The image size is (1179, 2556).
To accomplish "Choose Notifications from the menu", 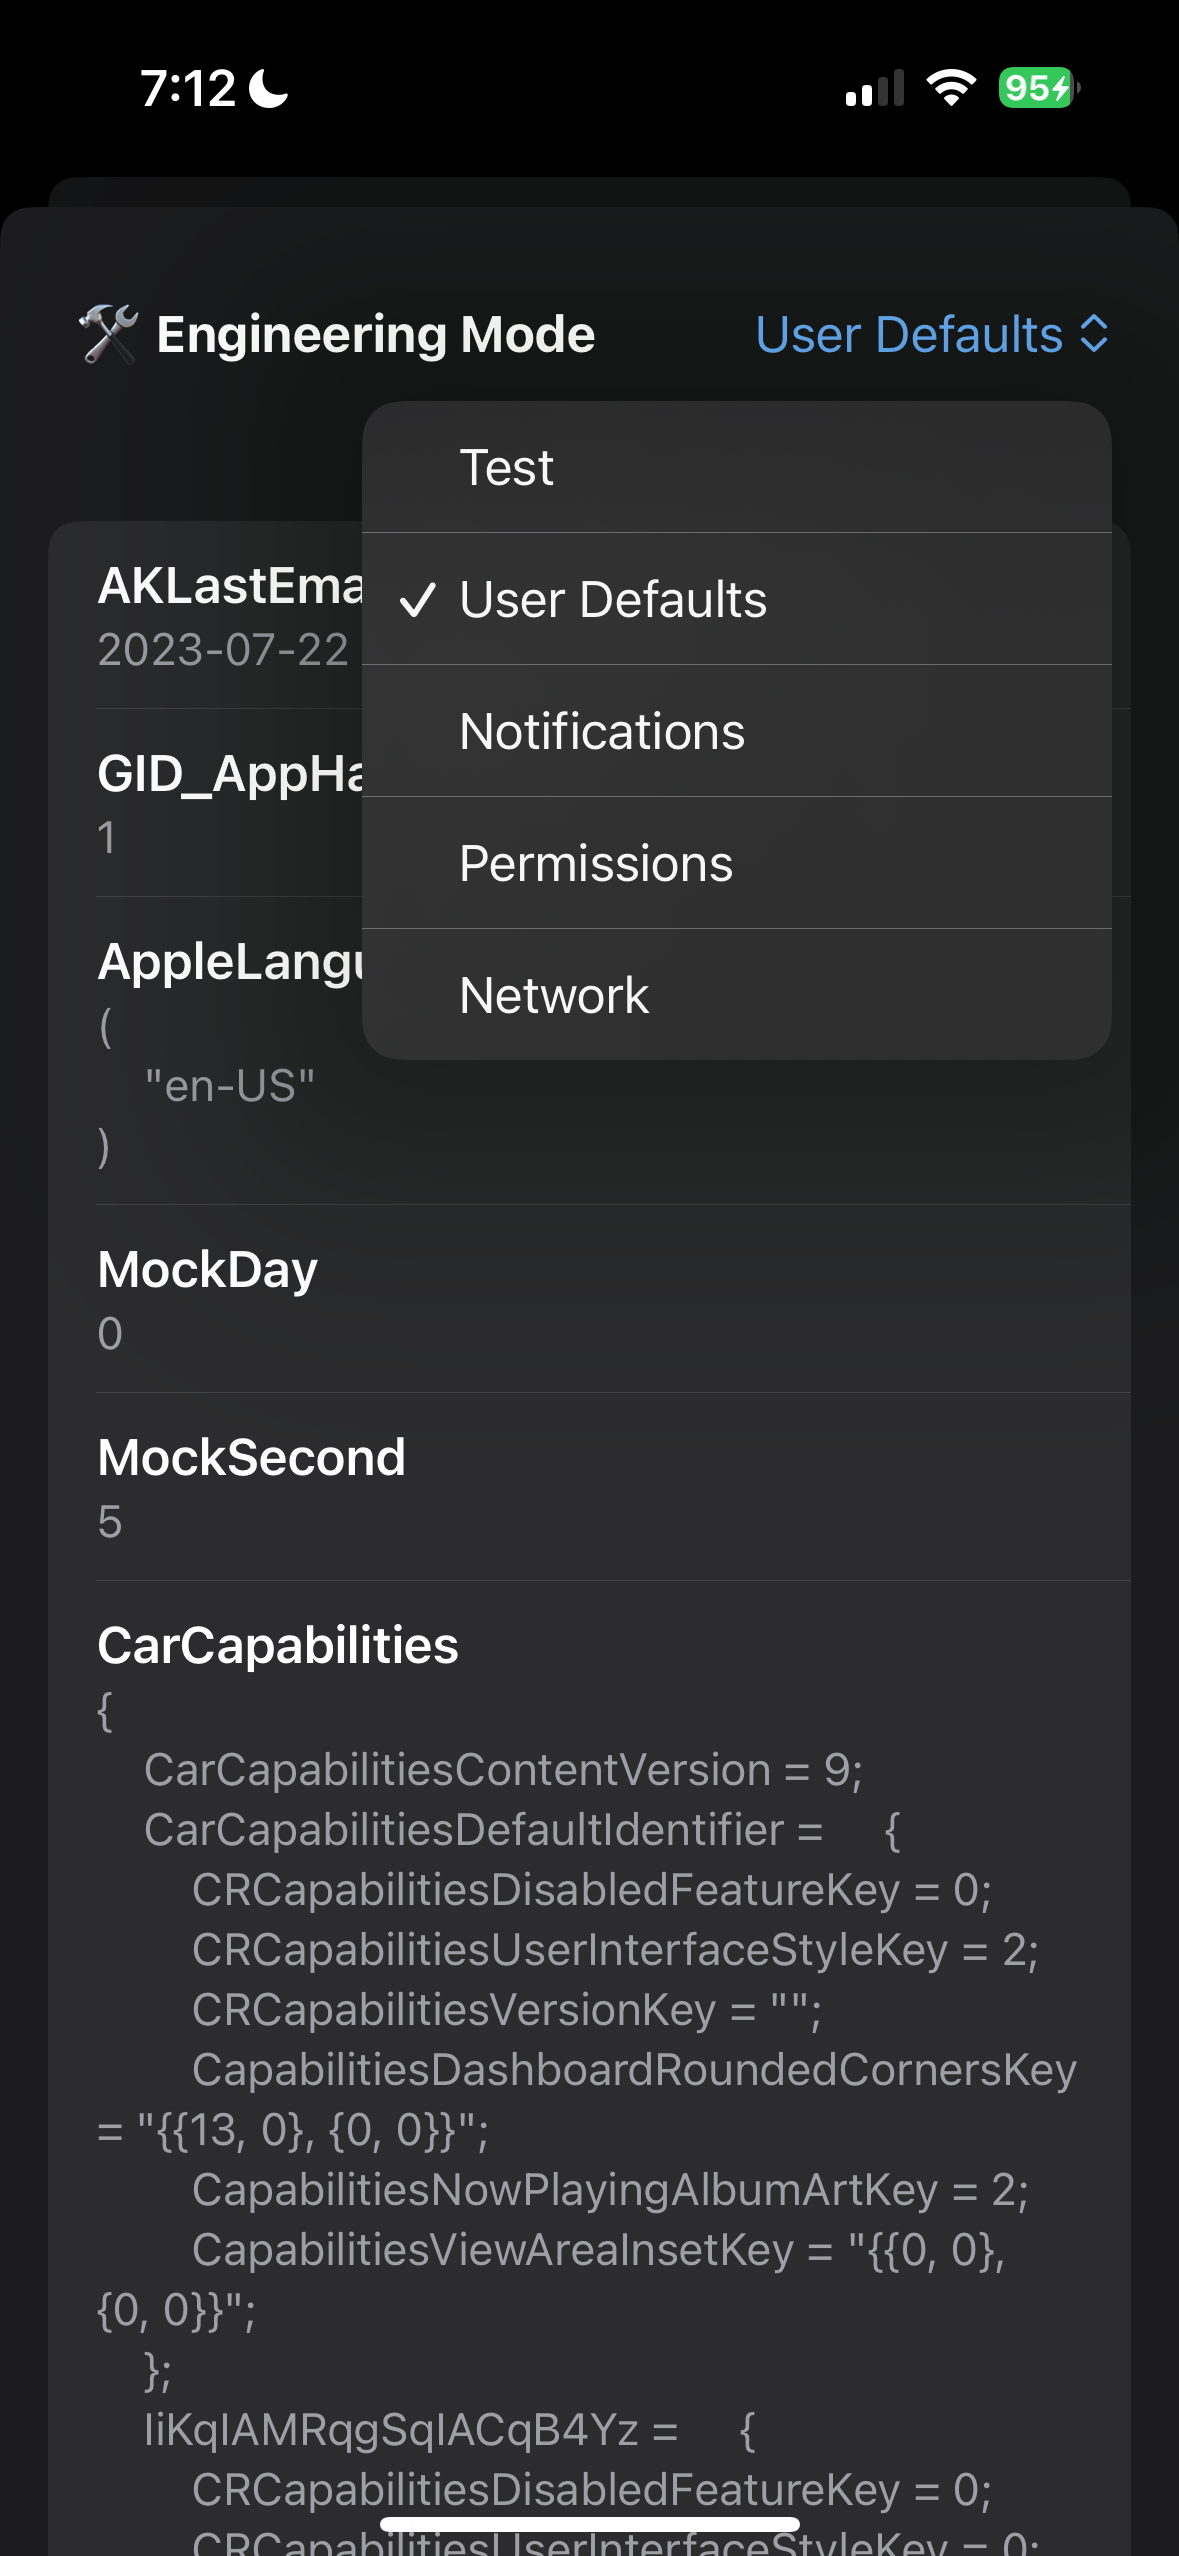I will [601, 730].
